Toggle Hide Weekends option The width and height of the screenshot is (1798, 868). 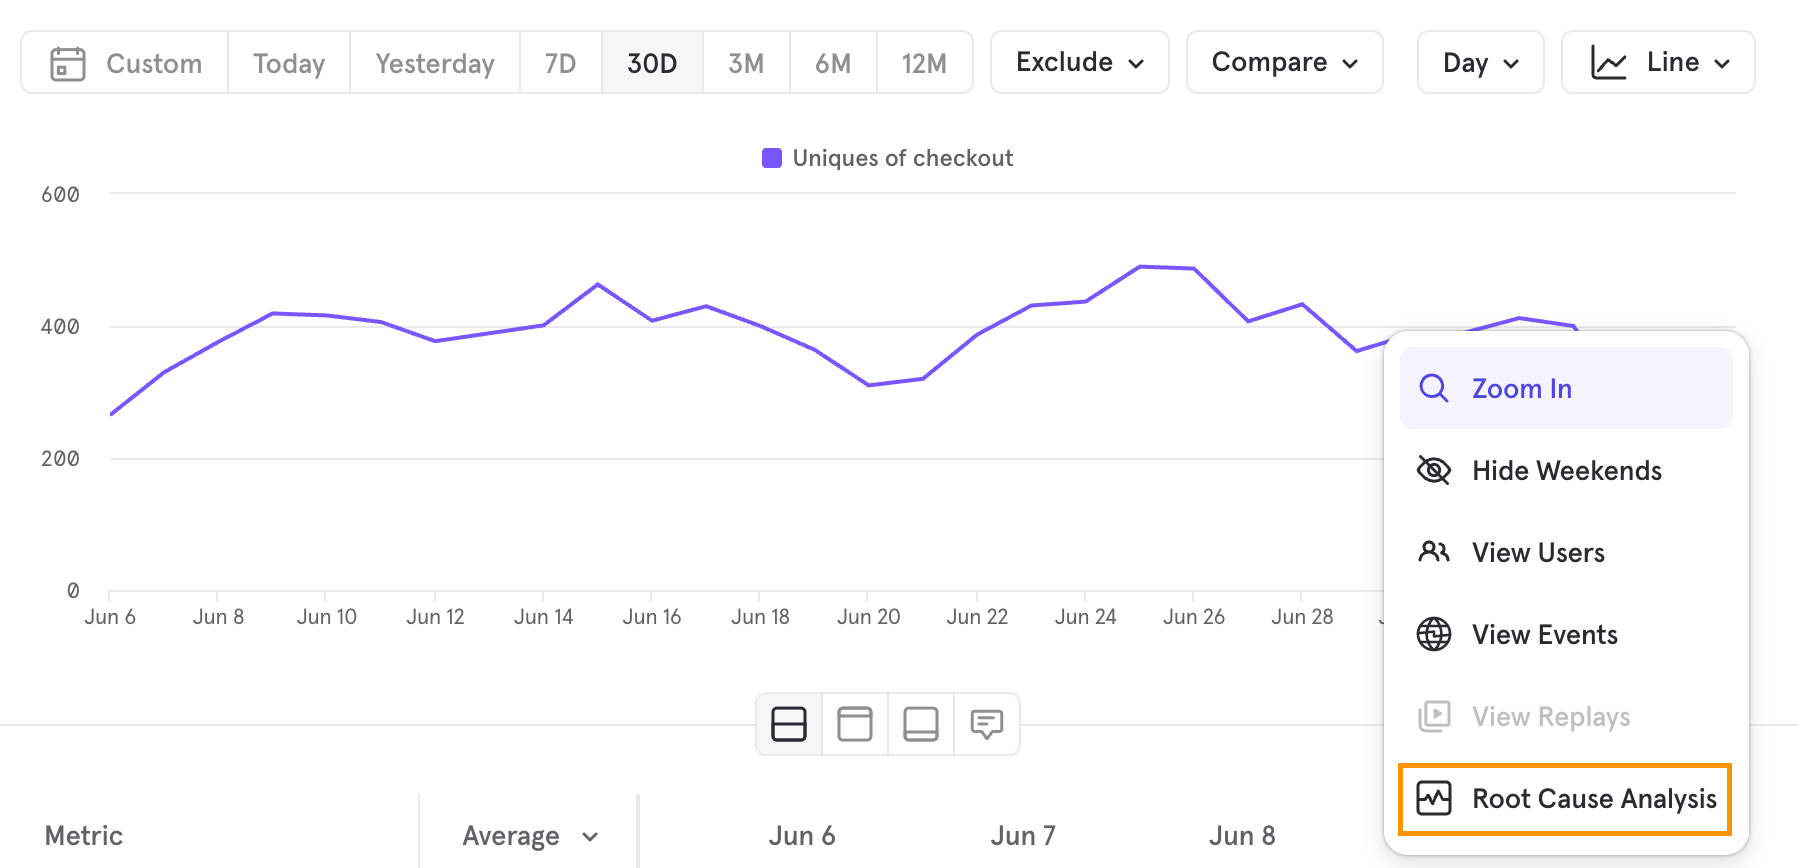[x=1566, y=470]
